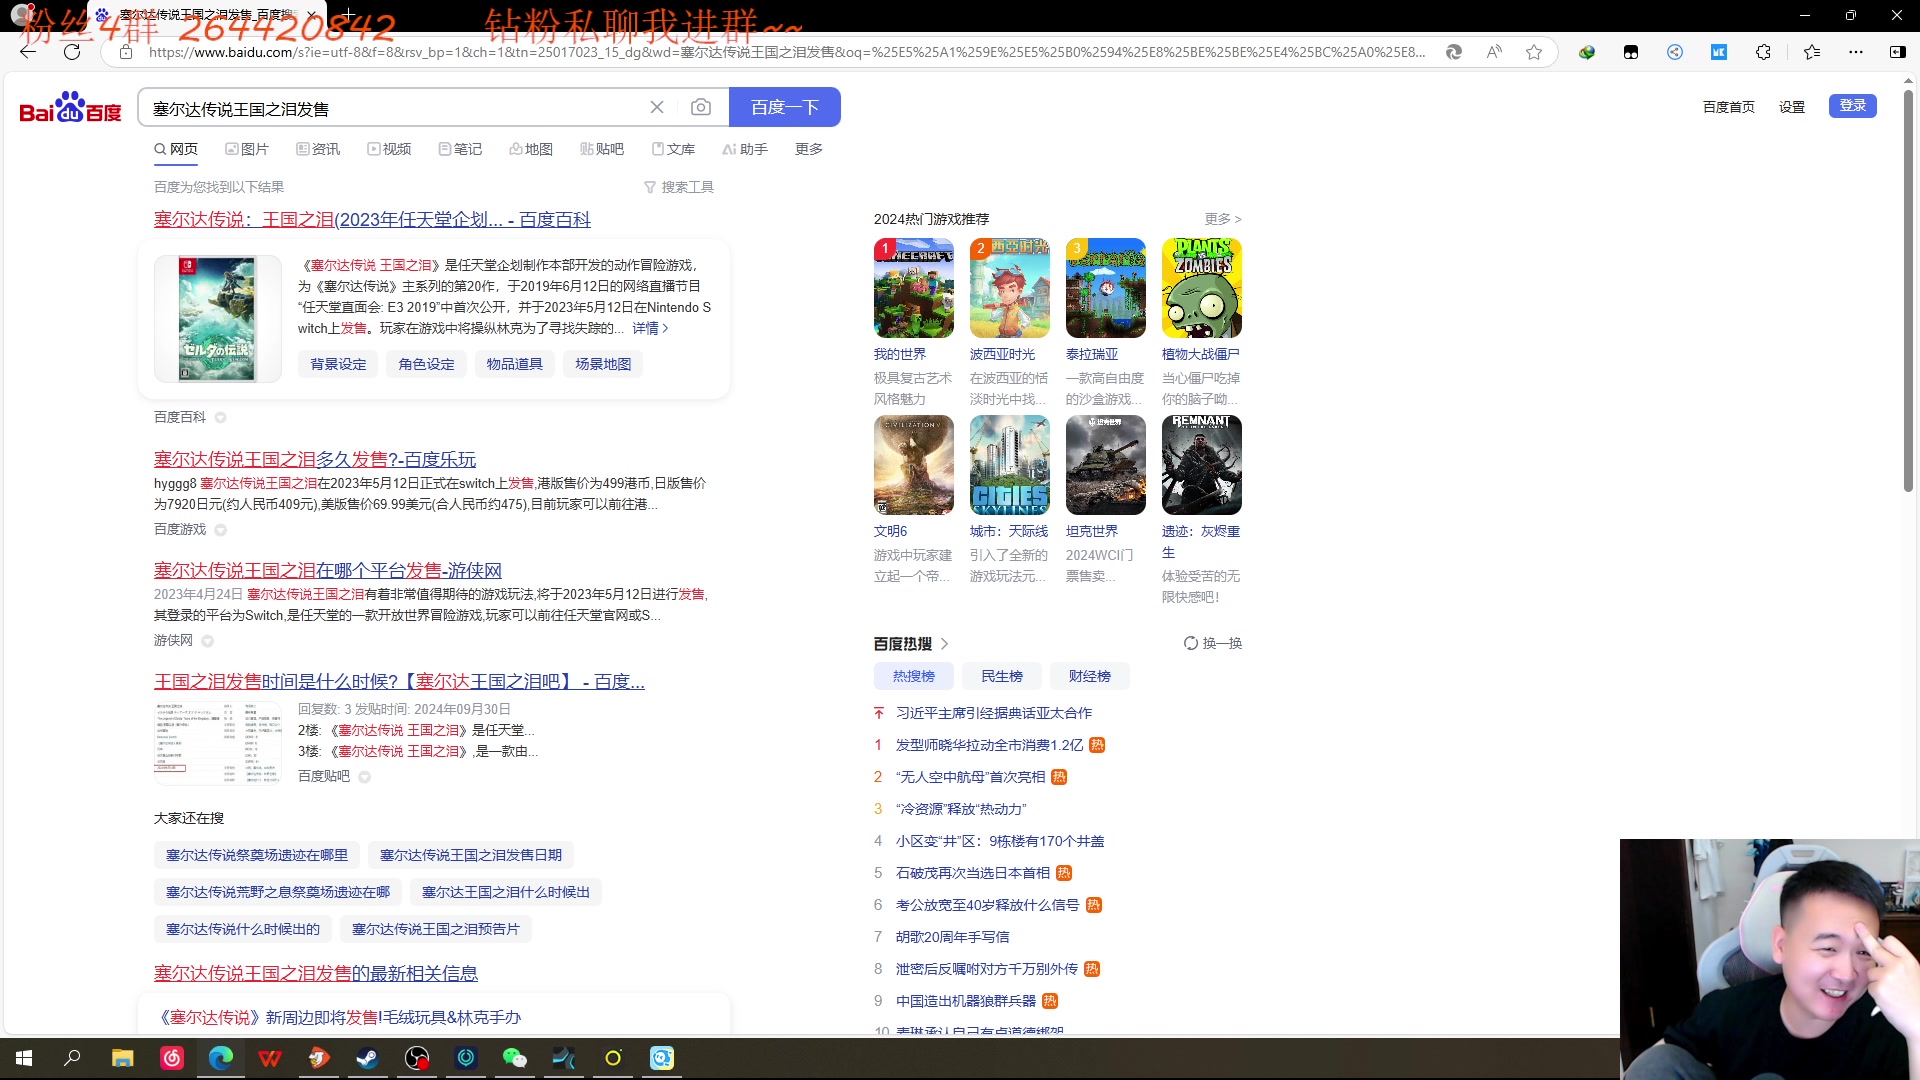Click the 百度一下 search button
This screenshot has width=1920, height=1080.
[785, 107]
